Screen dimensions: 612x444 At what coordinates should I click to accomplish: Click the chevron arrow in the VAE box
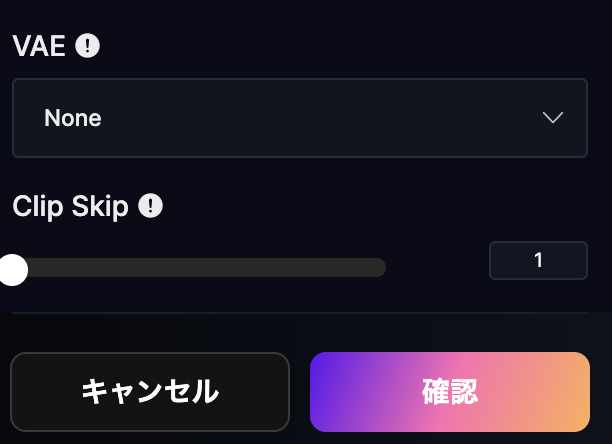pos(553,118)
